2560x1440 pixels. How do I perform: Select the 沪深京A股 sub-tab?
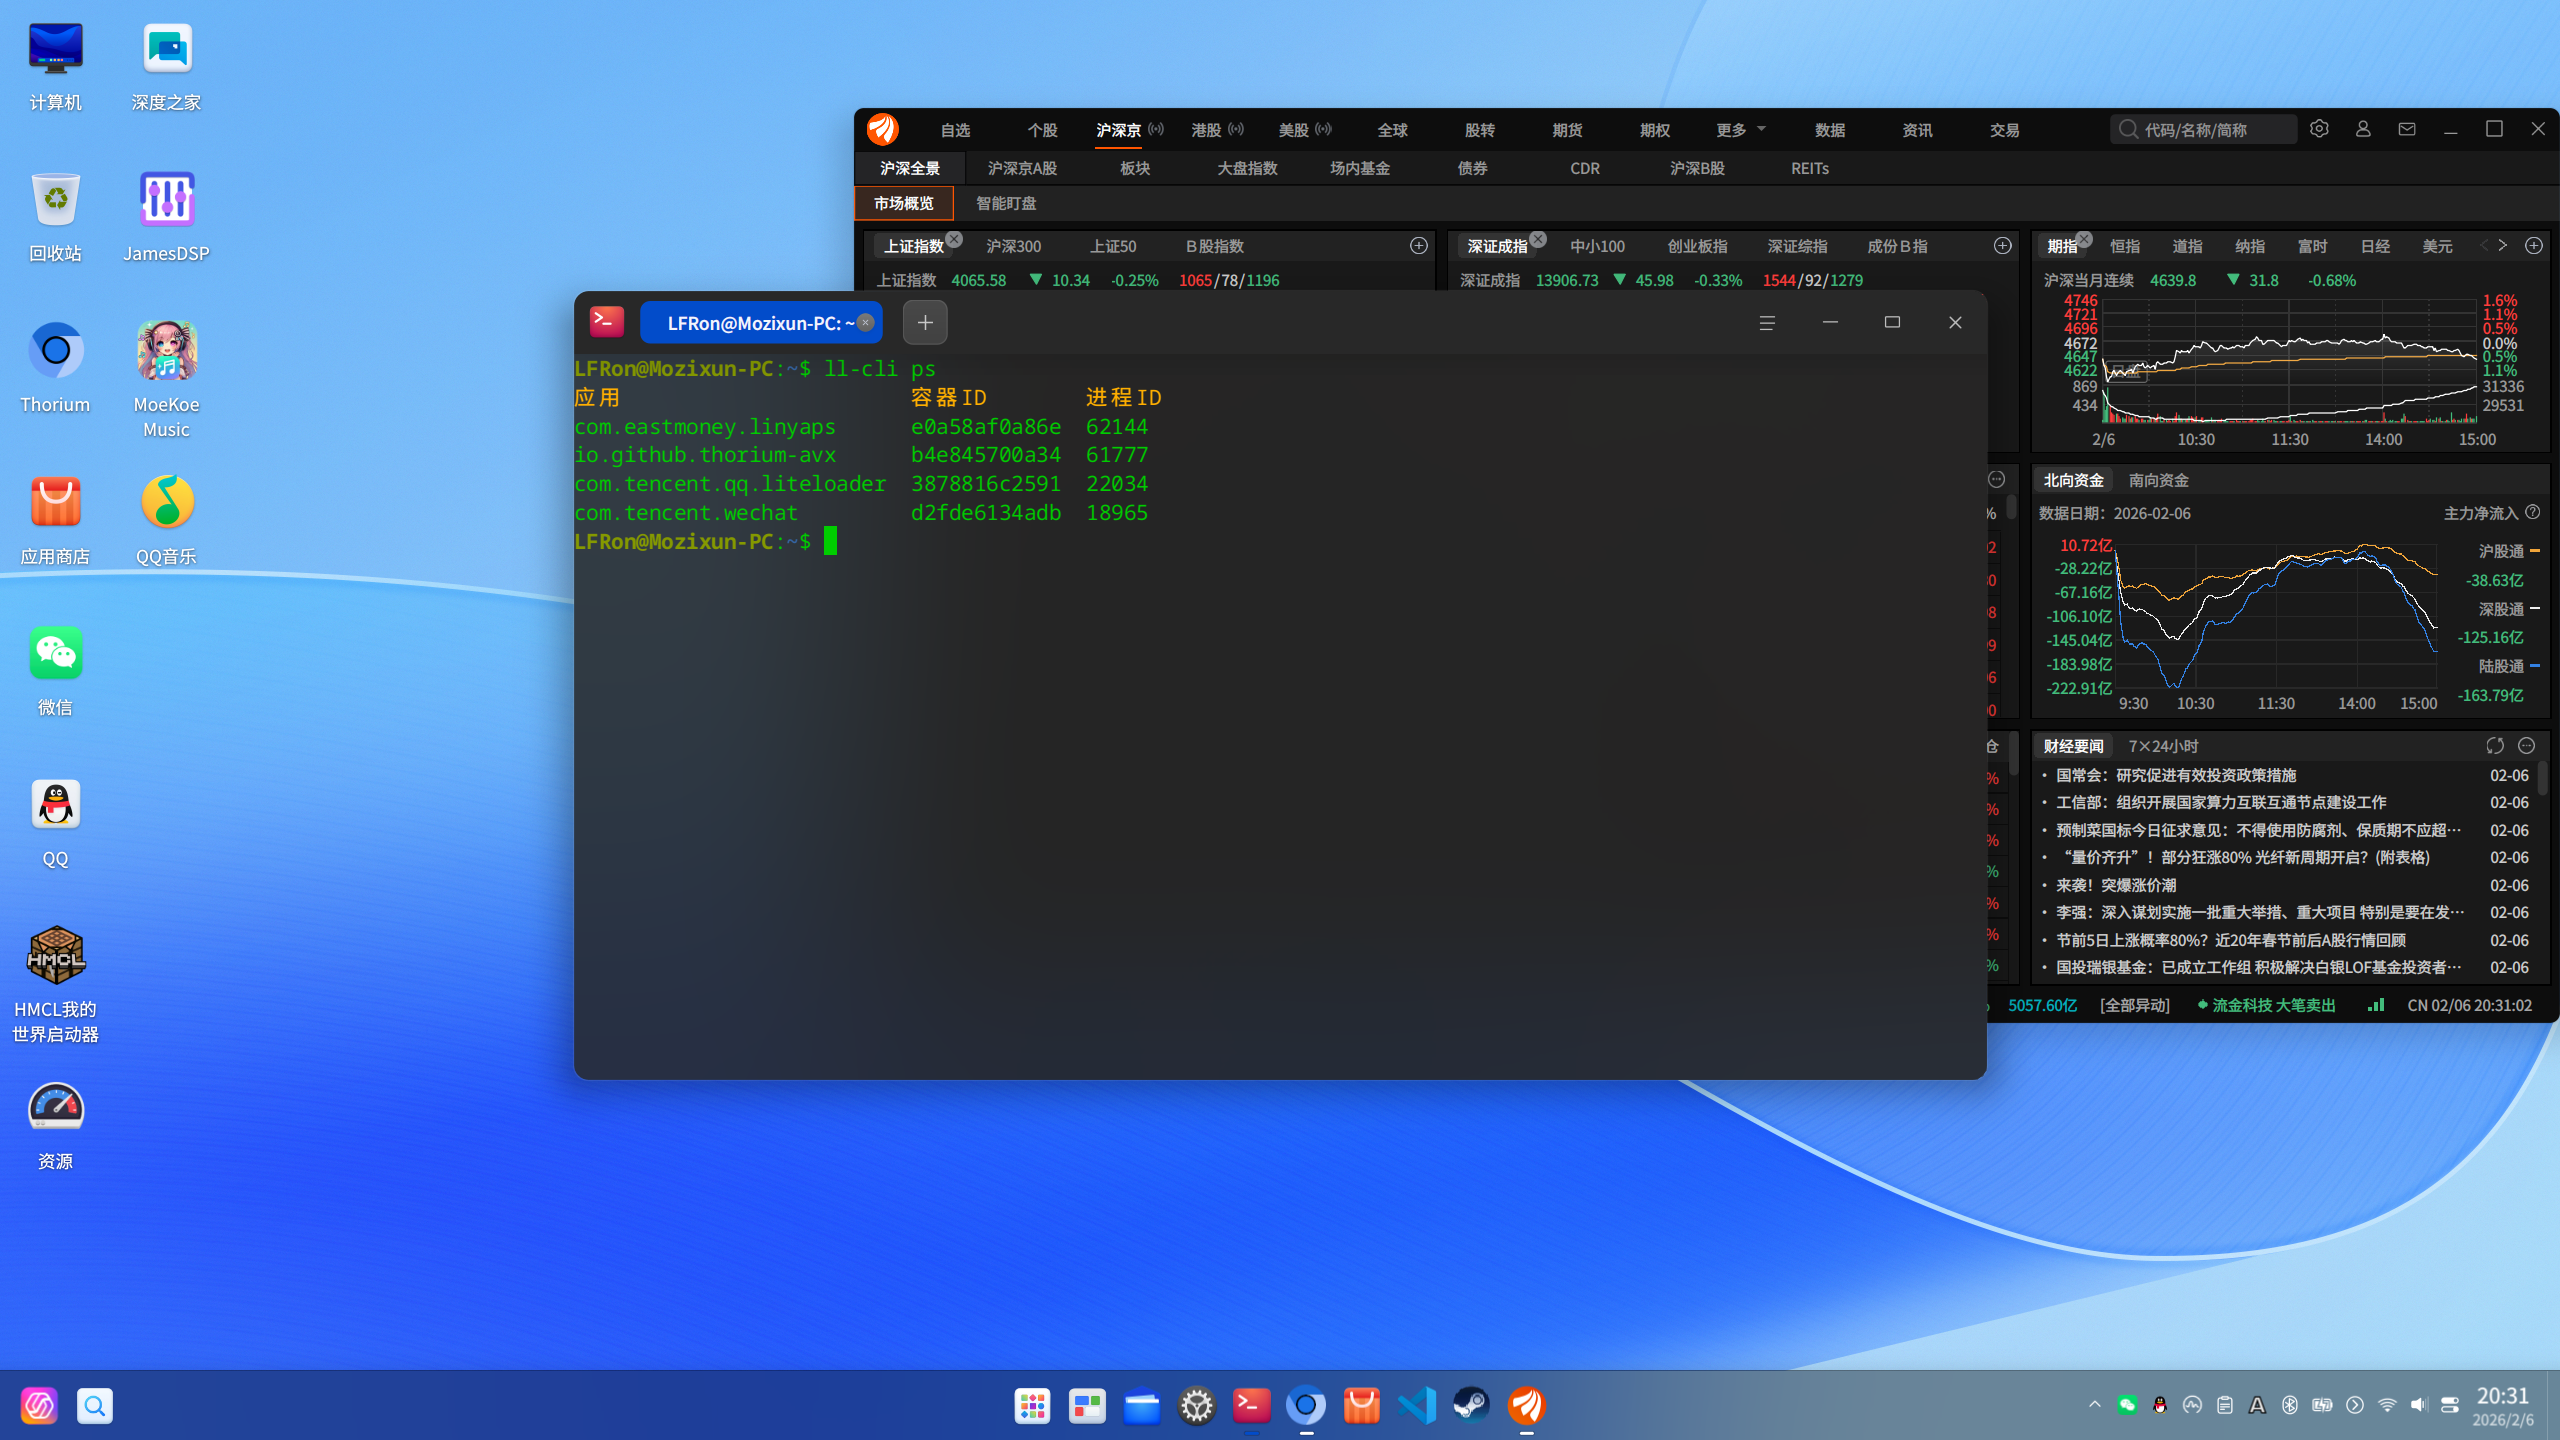click(1022, 168)
